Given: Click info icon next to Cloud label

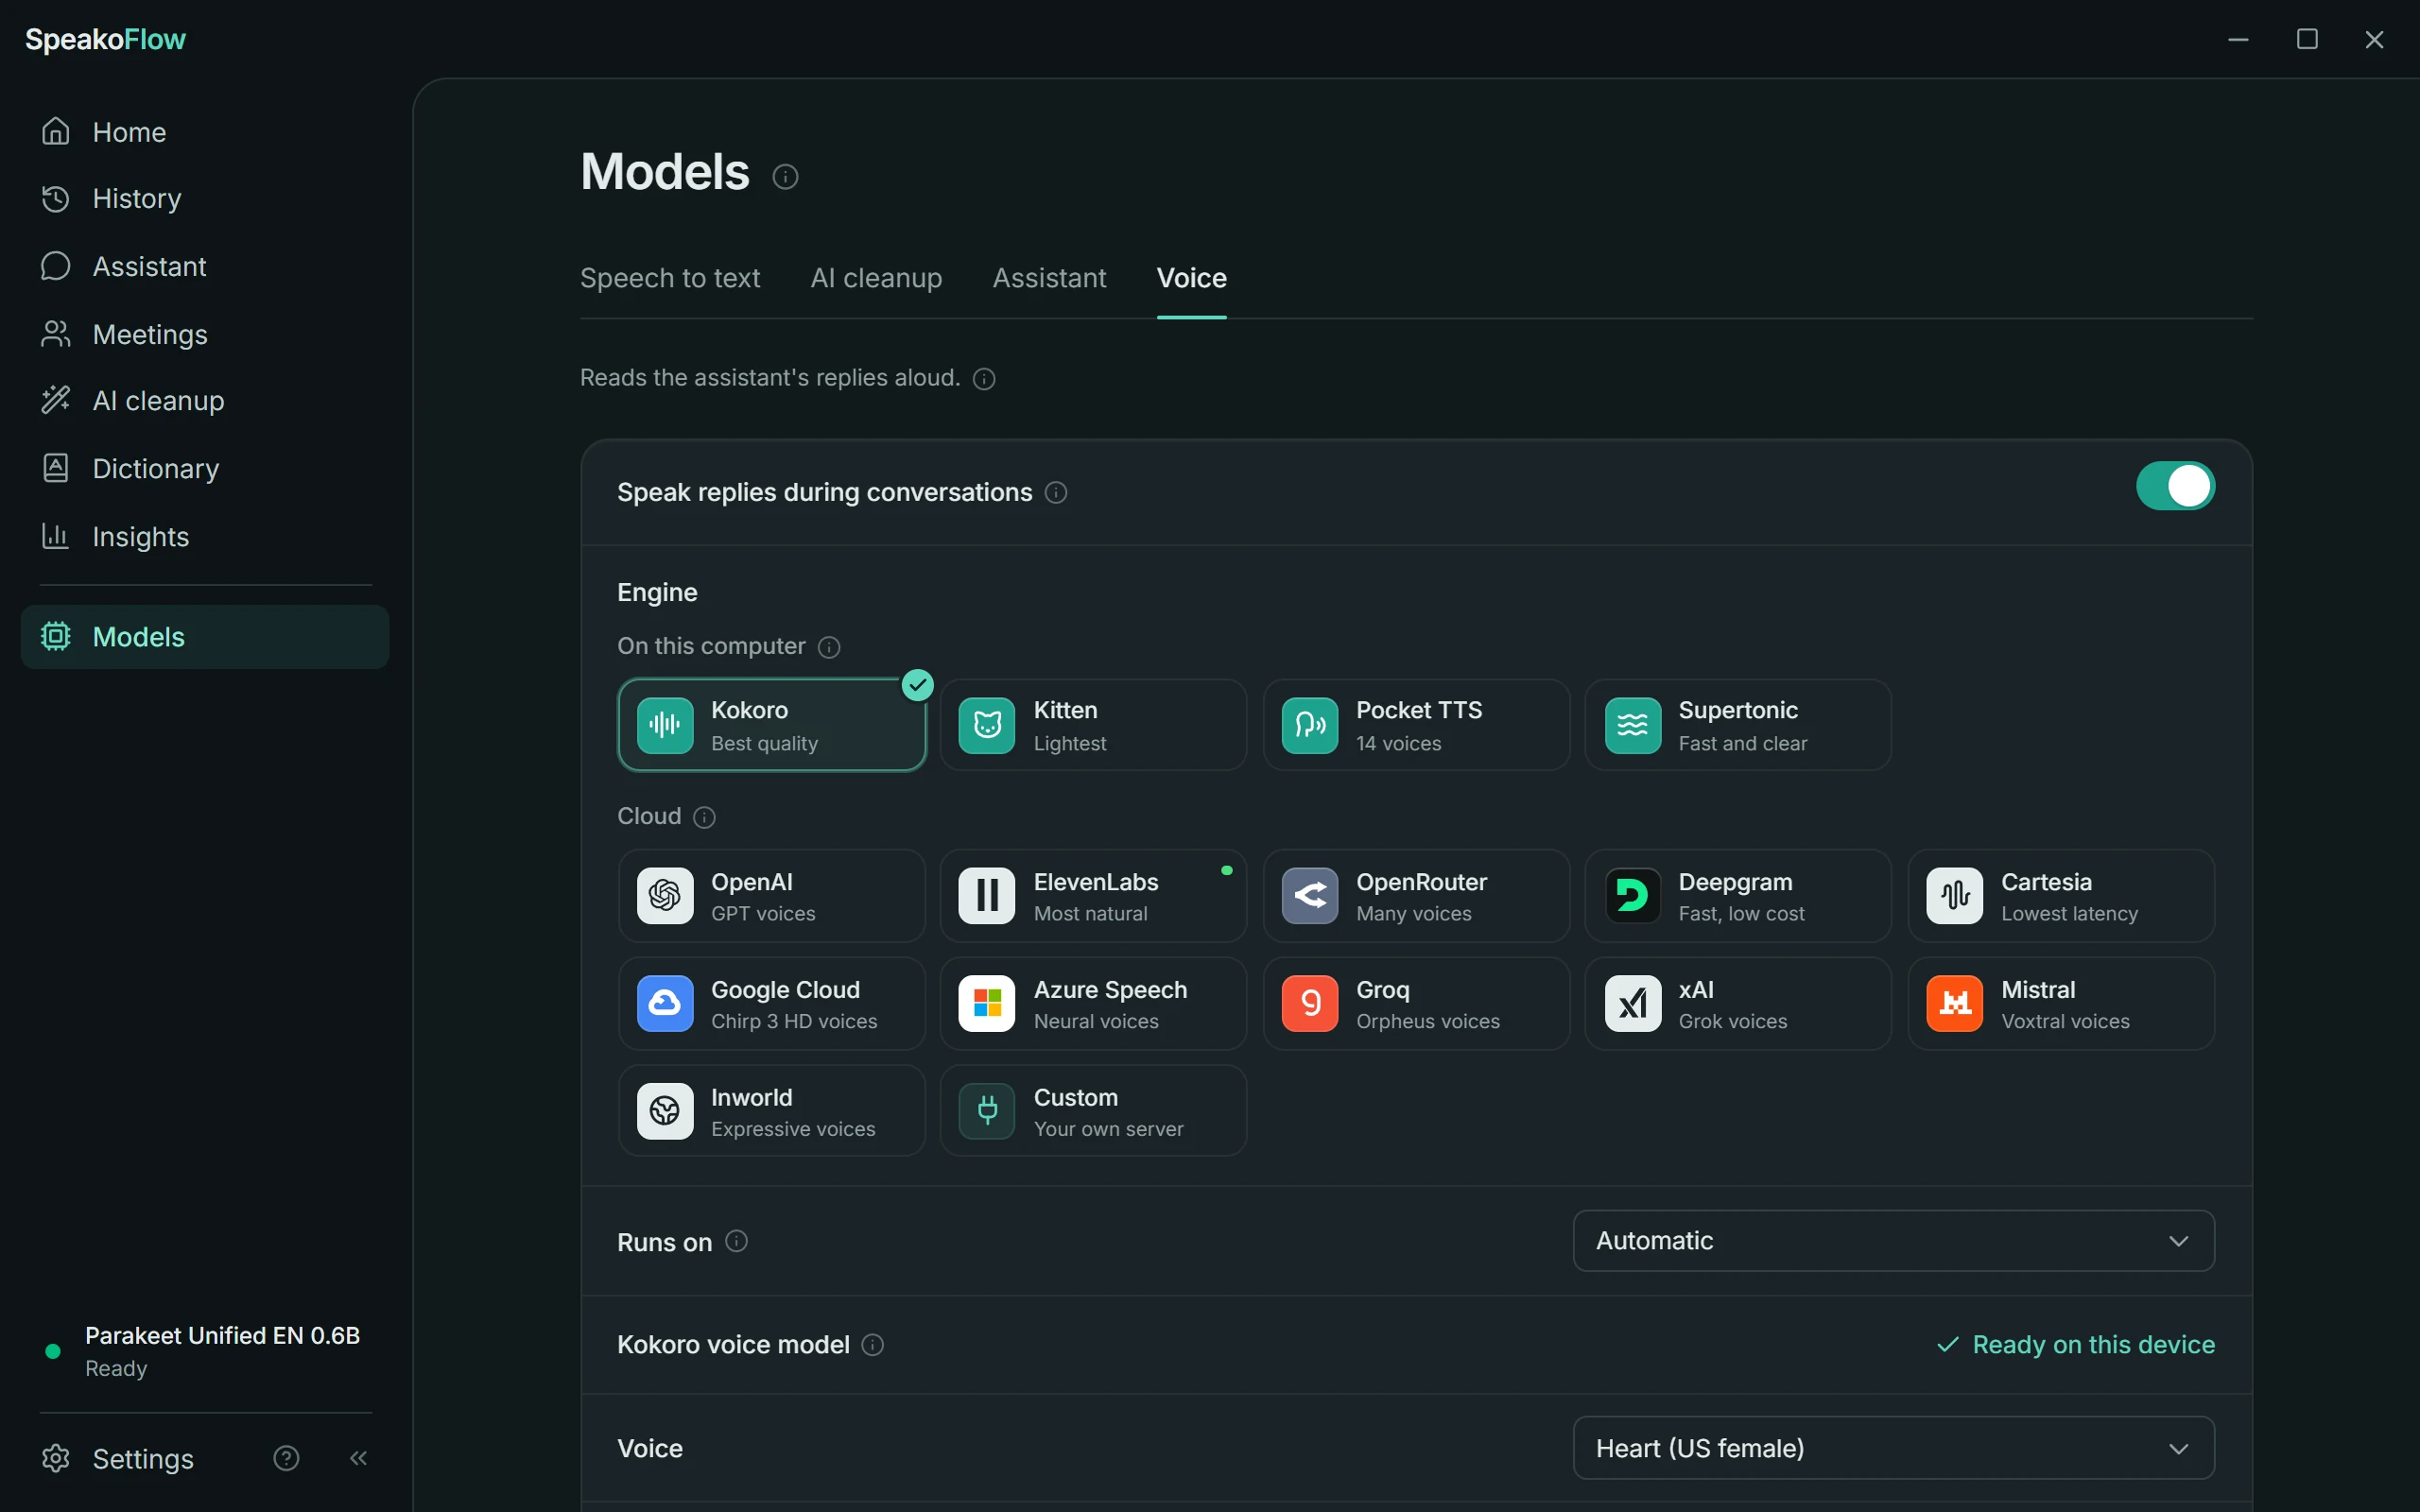Looking at the screenshot, I should coord(704,817).
